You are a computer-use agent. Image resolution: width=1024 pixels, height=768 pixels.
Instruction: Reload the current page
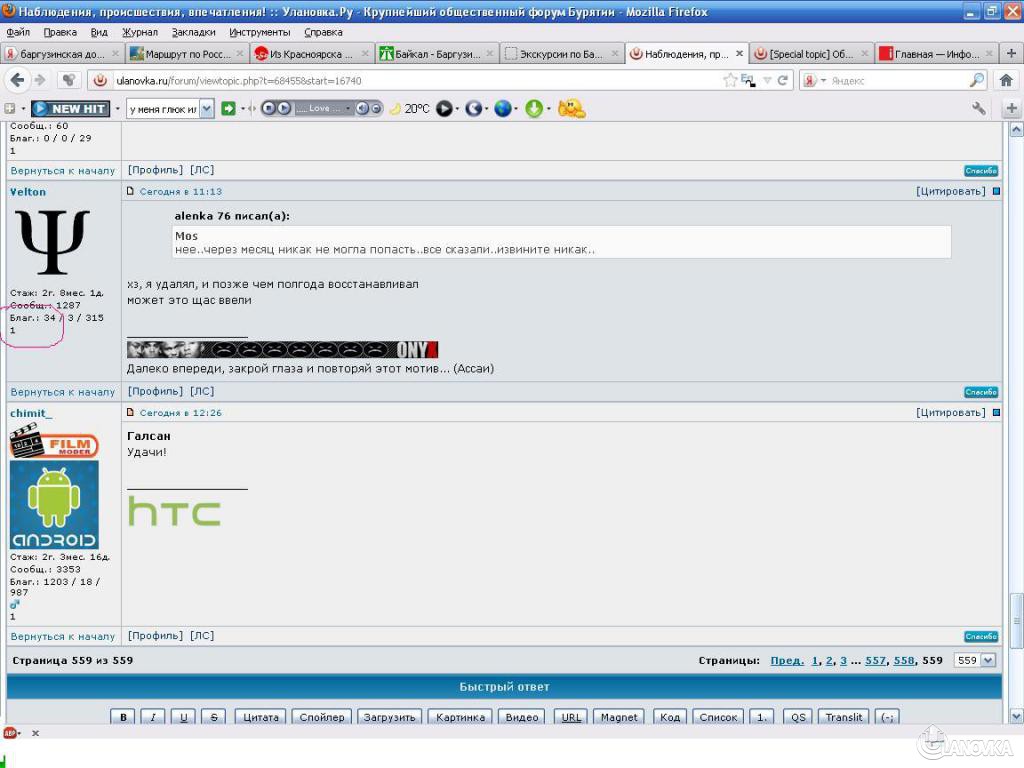click(783, 80)
